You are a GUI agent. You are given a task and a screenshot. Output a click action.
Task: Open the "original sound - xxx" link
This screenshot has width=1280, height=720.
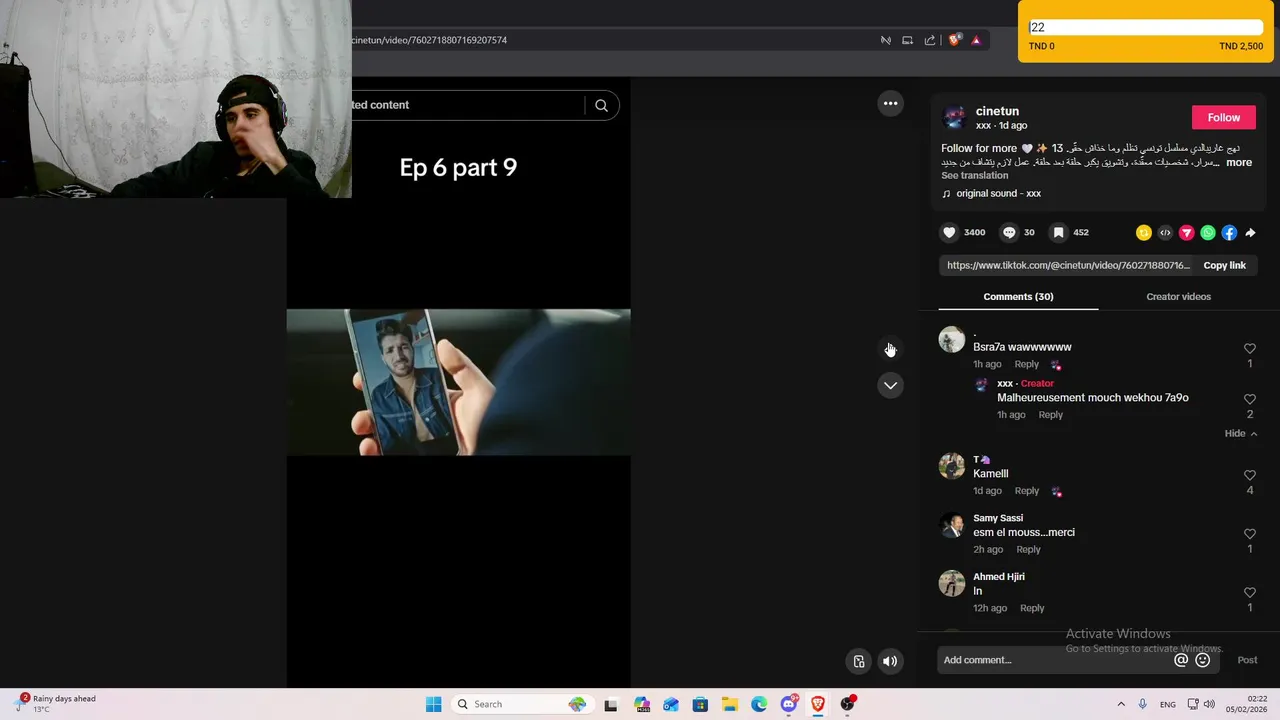998,193
